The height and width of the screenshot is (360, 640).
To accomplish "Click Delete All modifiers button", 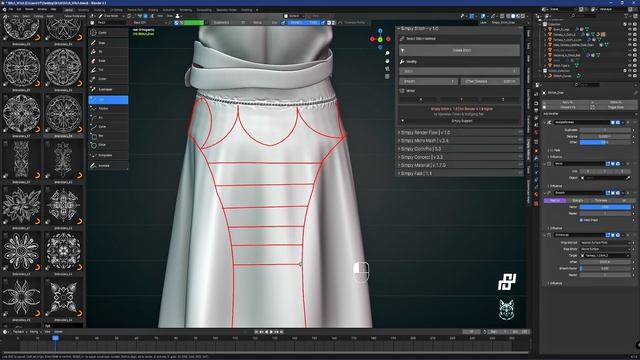I will (616, 102).
